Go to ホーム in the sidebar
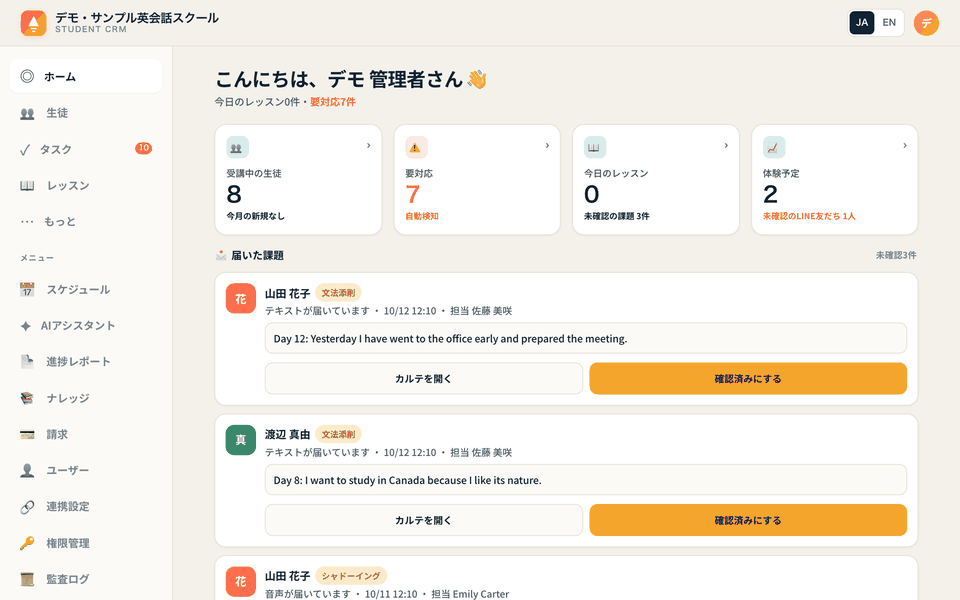 (x=86, y=77)
